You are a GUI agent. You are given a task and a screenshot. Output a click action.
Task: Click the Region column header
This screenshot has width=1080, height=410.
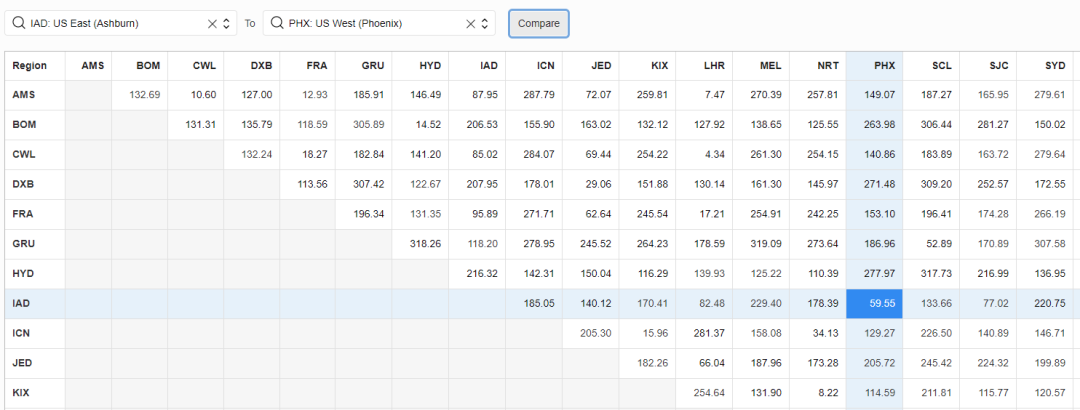pos(30,66)
